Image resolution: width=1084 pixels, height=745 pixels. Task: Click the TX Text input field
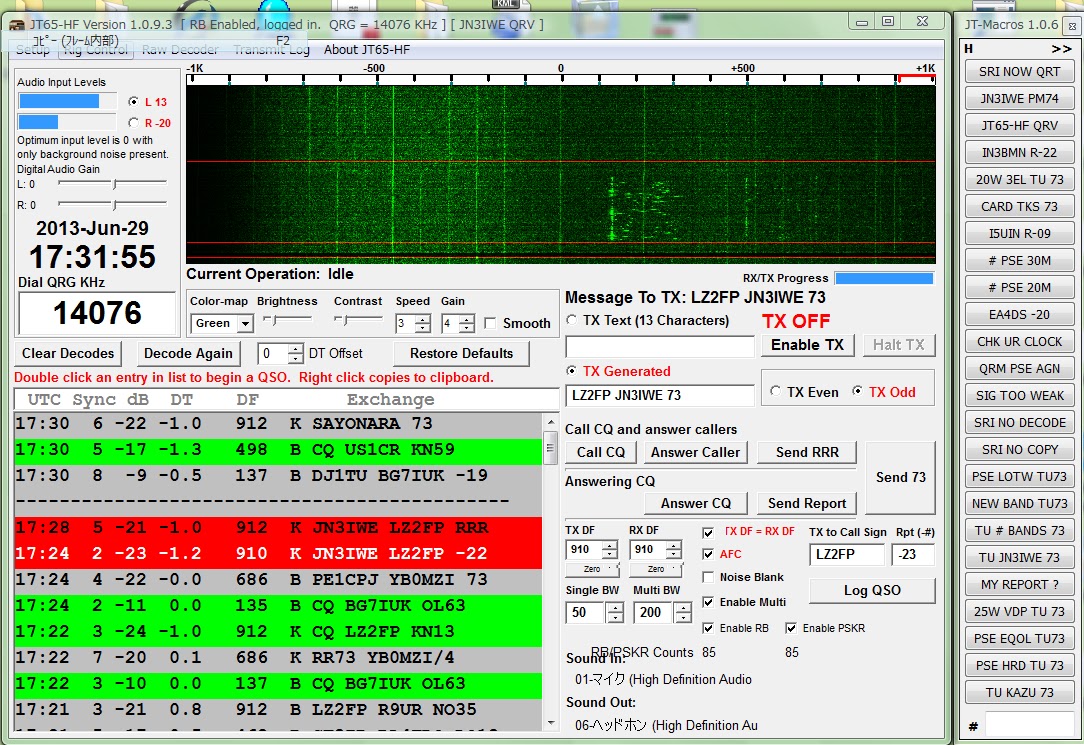click(x=660, y=346)
